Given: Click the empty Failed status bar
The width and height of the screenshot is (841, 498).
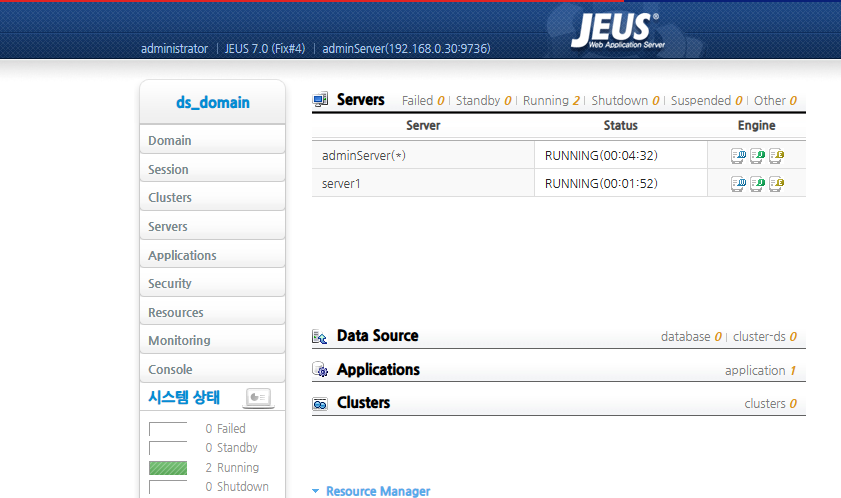Looking at the screenshot, I should coord(168,429).
